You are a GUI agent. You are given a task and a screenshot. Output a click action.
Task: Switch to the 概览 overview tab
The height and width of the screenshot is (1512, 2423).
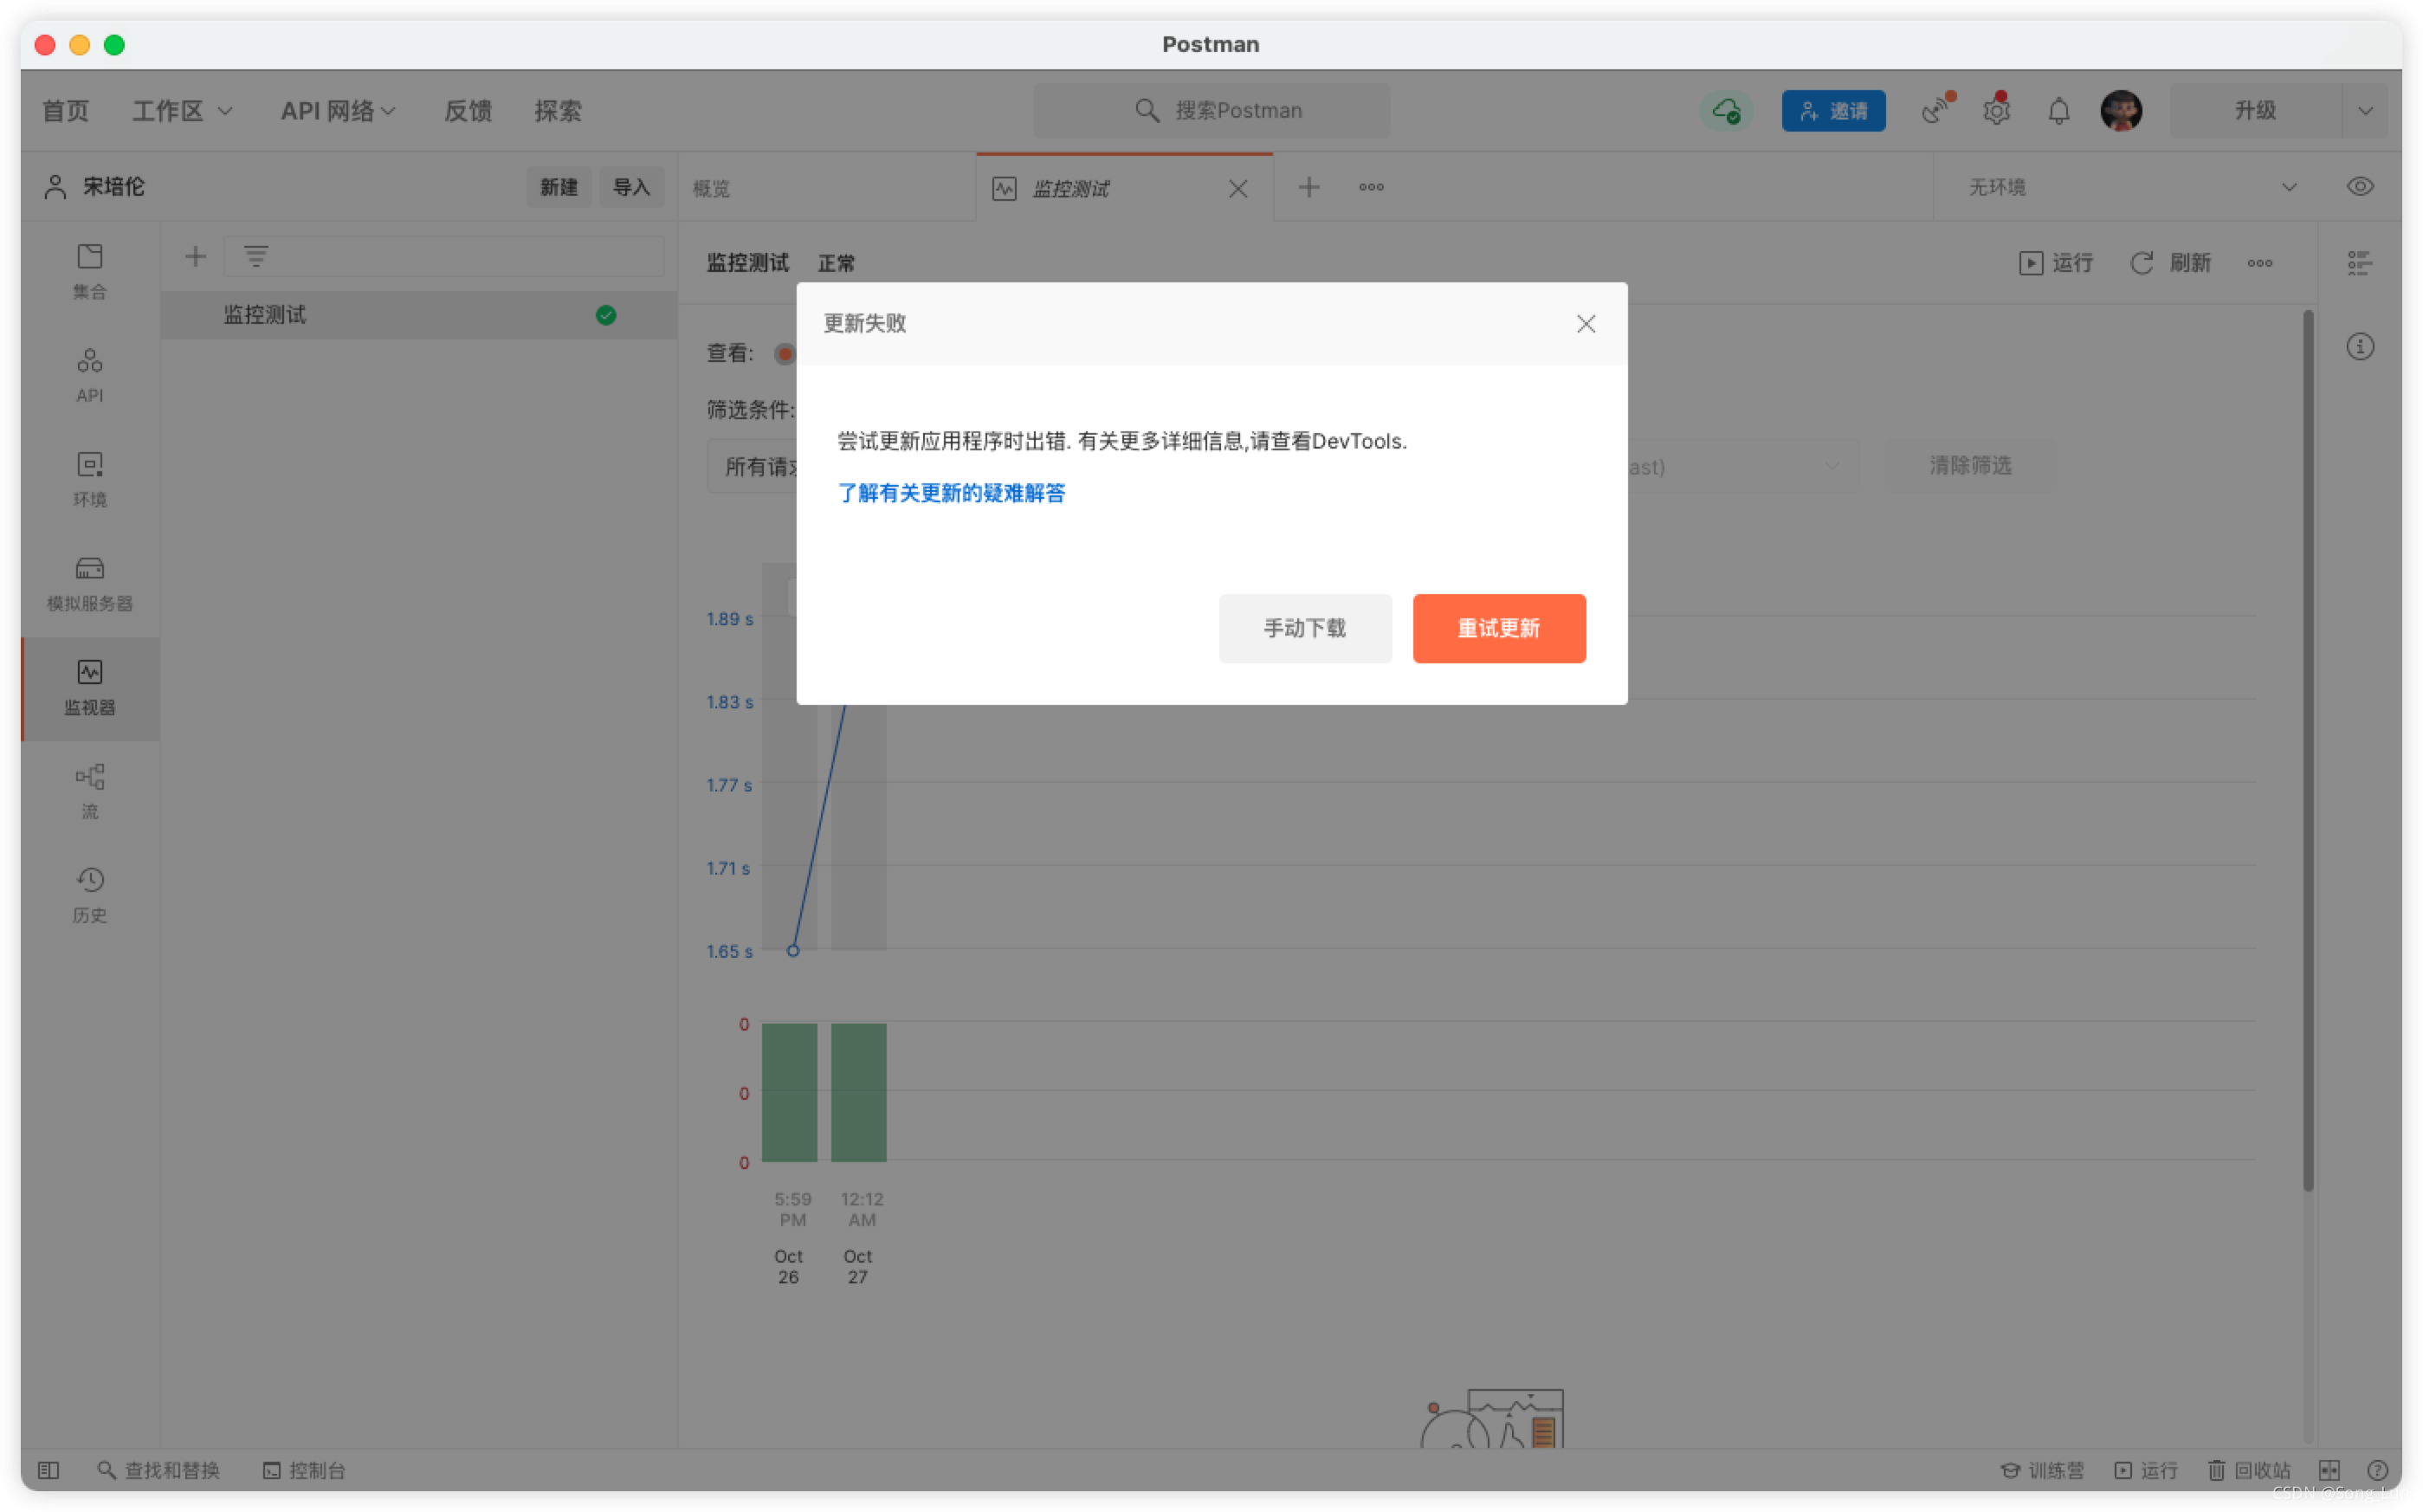pyautogui.click(x=712, y=188)
